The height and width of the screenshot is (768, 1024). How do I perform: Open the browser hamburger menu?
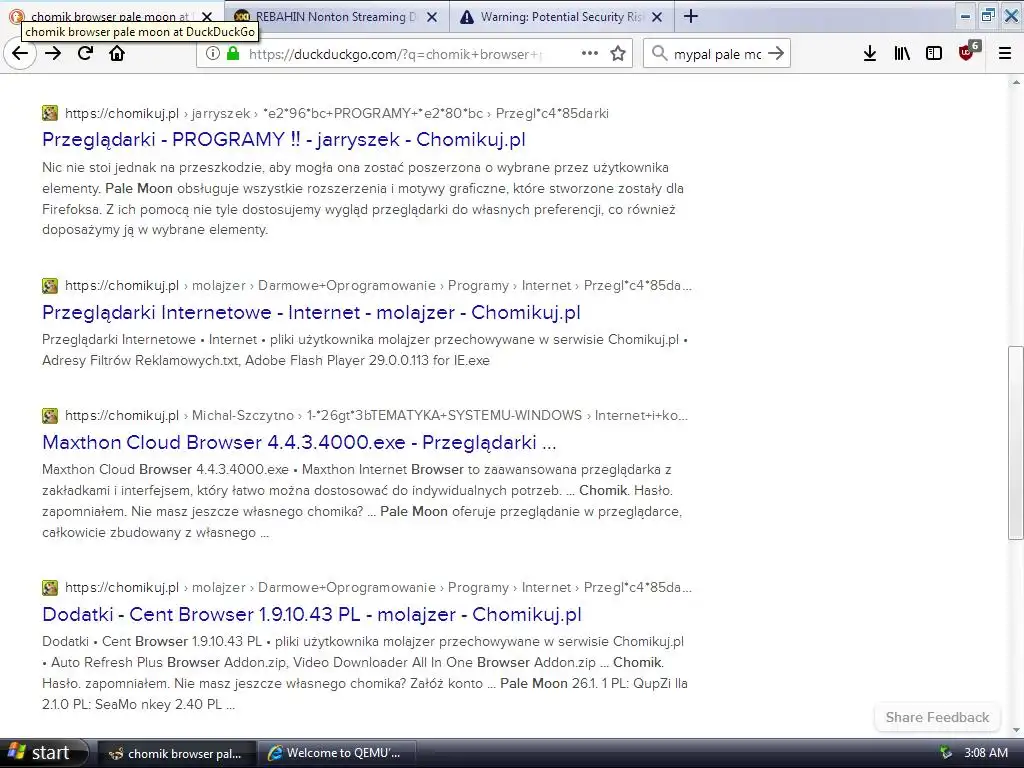pos(1005,54)
